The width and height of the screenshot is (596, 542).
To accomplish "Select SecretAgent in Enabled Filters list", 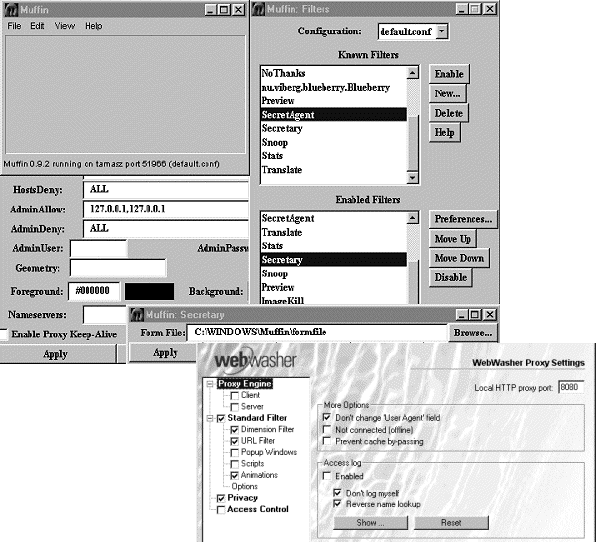I will click(x=334, y=219).
